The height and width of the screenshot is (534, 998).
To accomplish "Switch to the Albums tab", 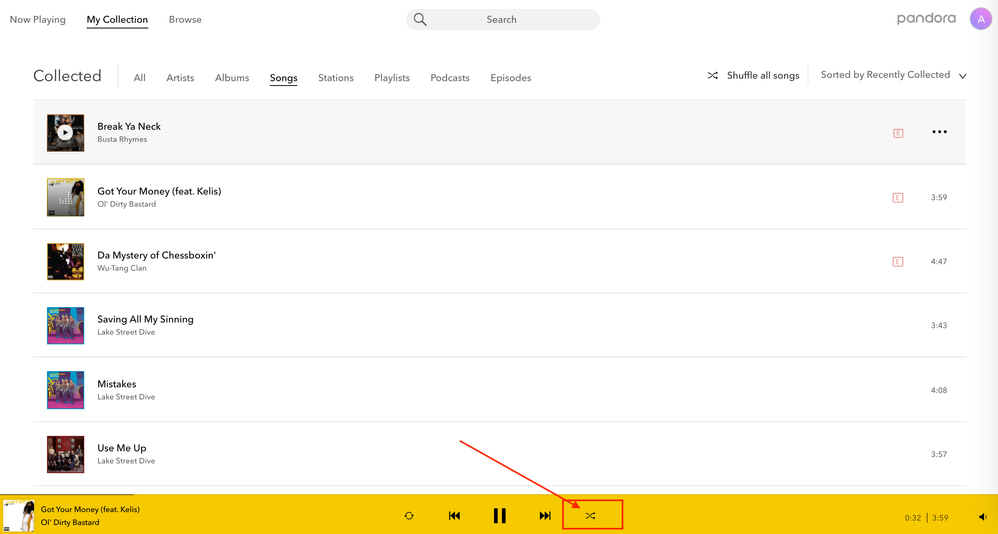I will coord(232,78).
